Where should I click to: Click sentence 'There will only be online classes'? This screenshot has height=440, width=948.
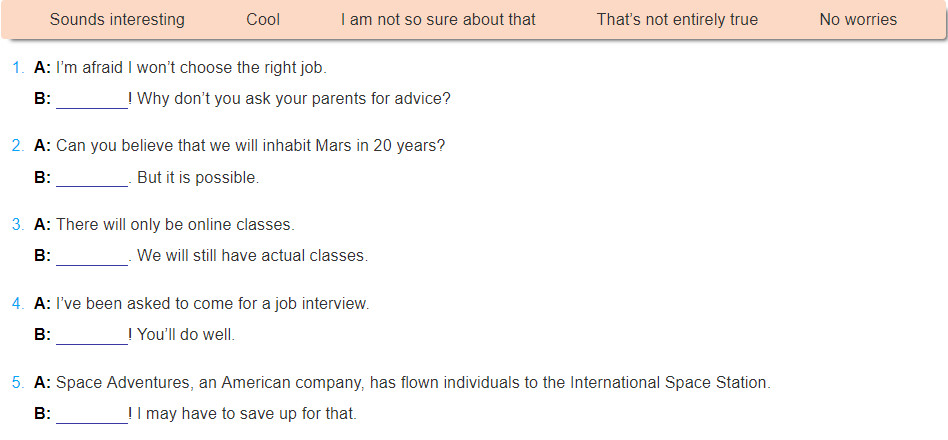[x=175, y=225]
